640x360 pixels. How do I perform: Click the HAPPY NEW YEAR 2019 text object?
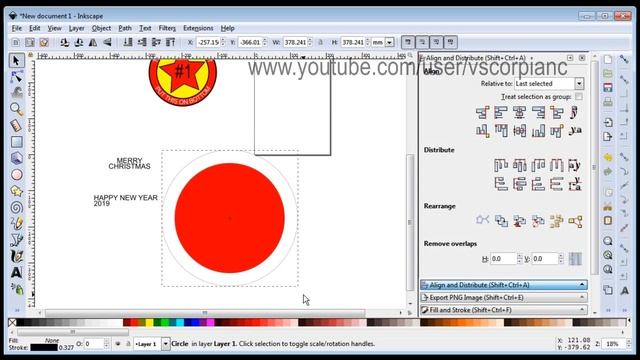[125, 200]
